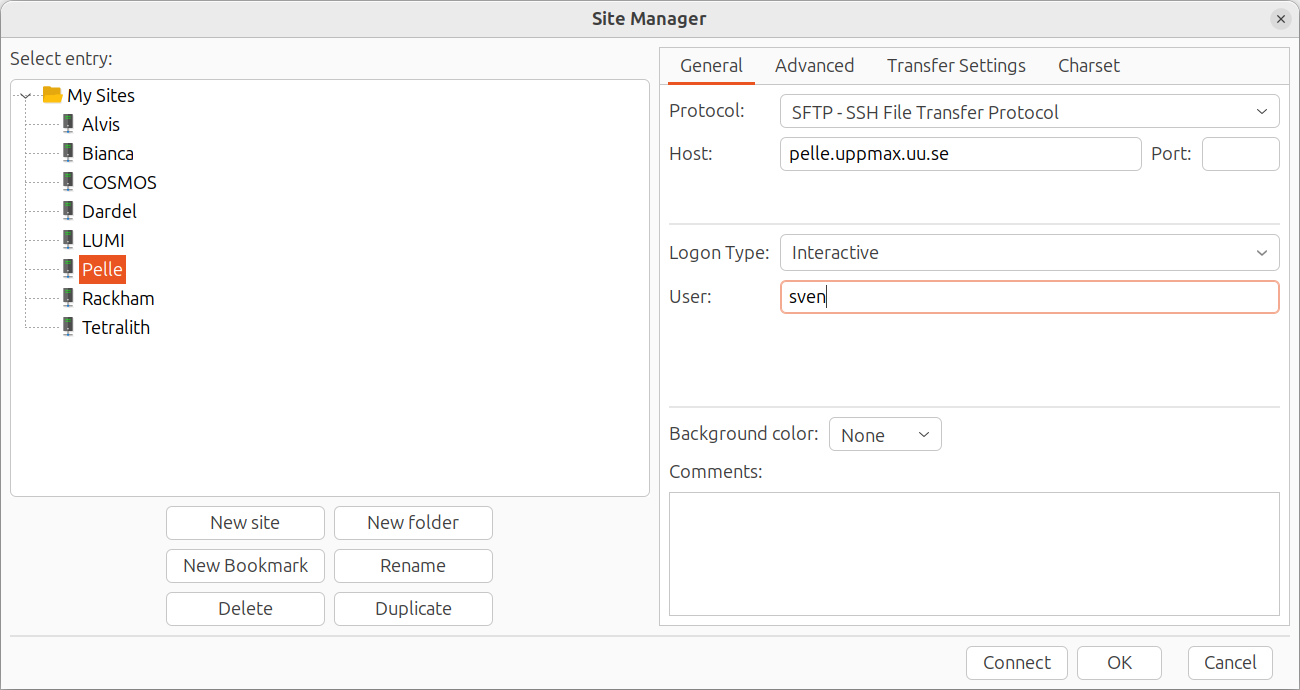1300x690 pixels.
Task: Click the server icon beside LUMI
Action: (68, 240)
